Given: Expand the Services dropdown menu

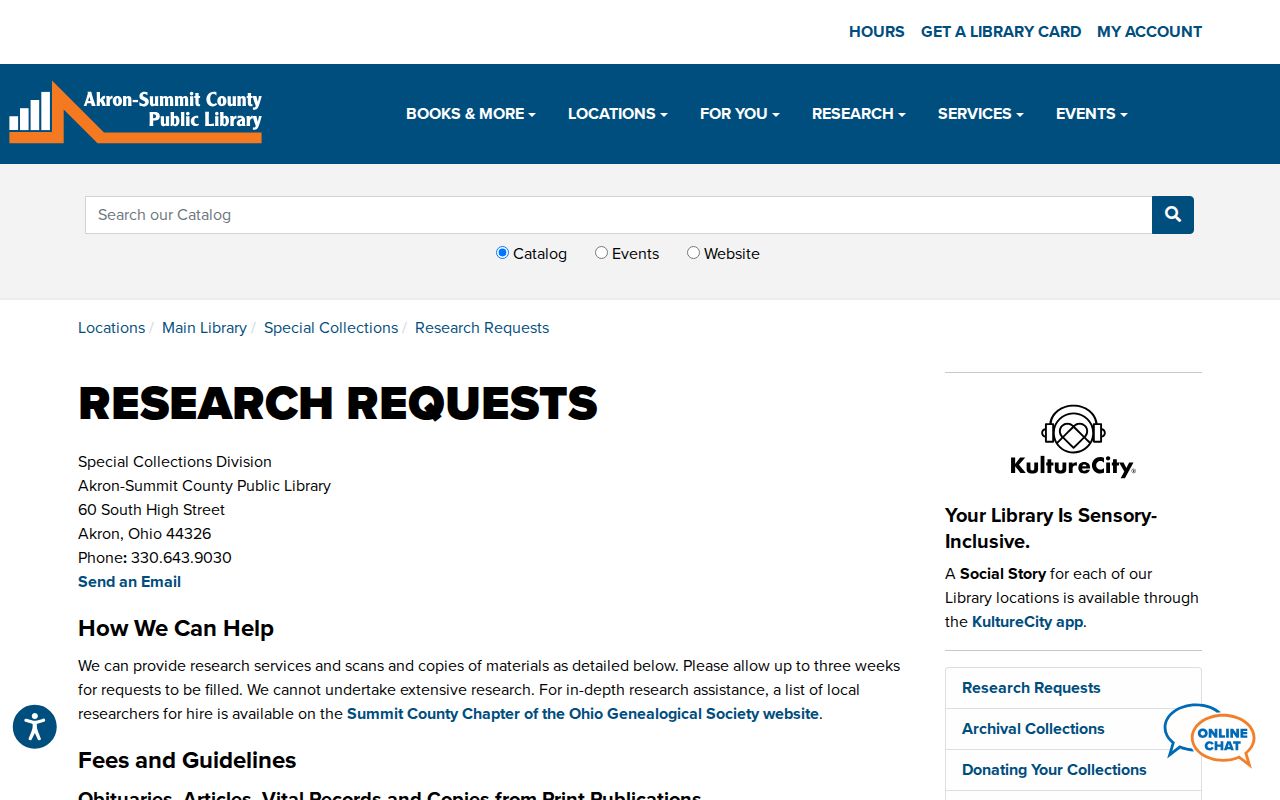Looking at the screenshot, I should tap(981, 114).
